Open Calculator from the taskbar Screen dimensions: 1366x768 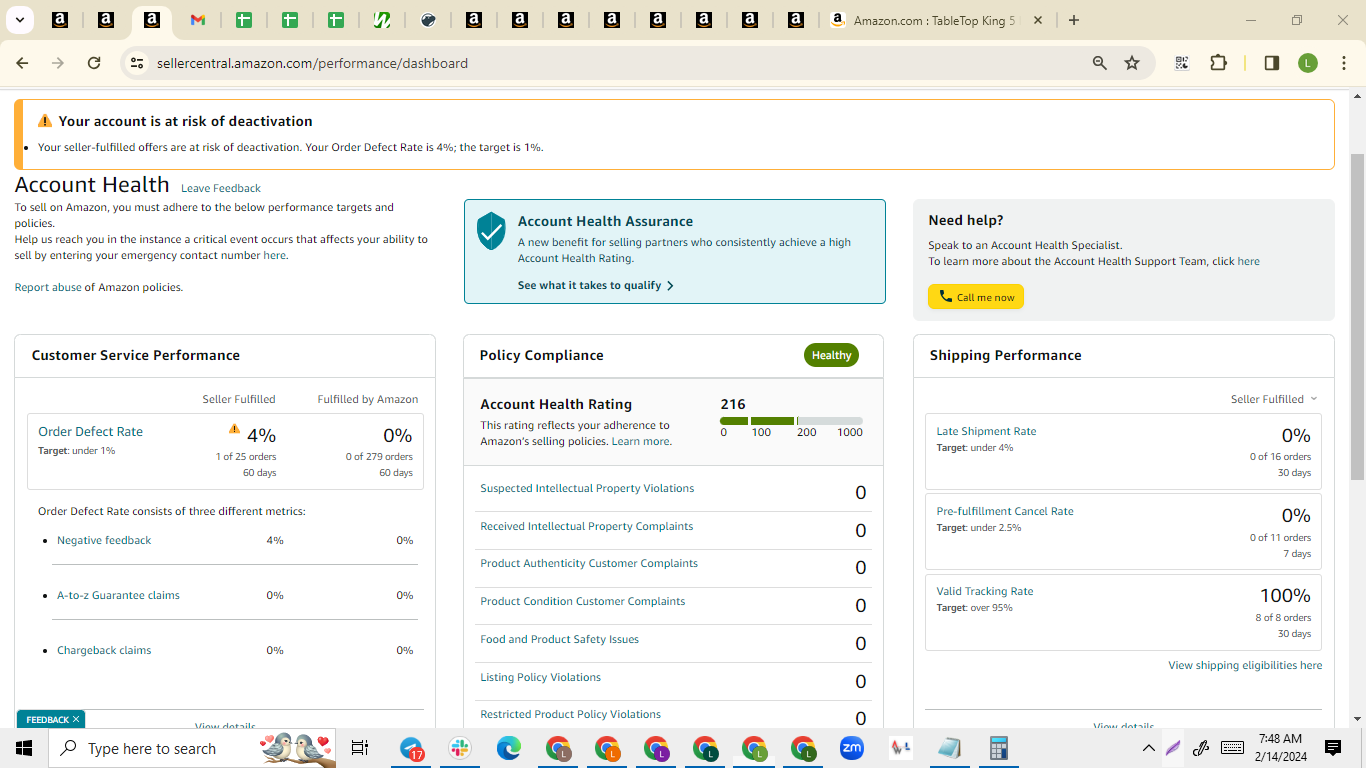(x=998, y=748)
